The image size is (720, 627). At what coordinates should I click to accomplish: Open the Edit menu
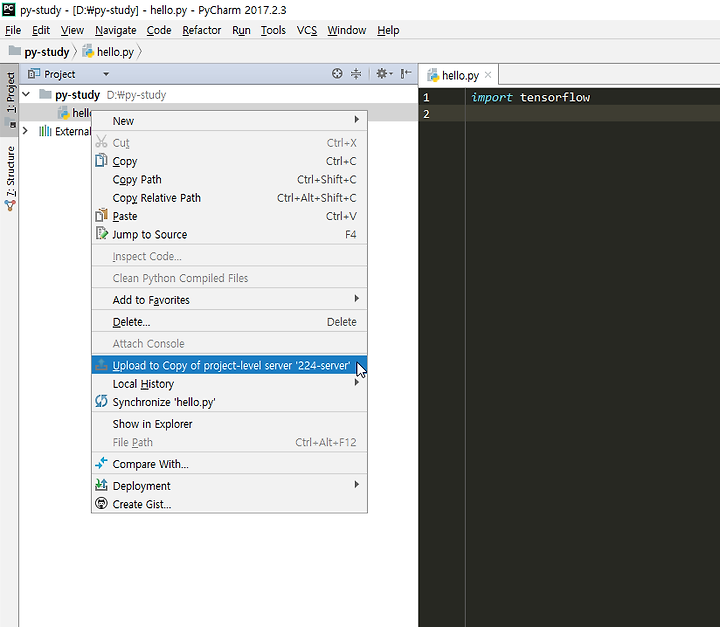[x=41, y=30]
